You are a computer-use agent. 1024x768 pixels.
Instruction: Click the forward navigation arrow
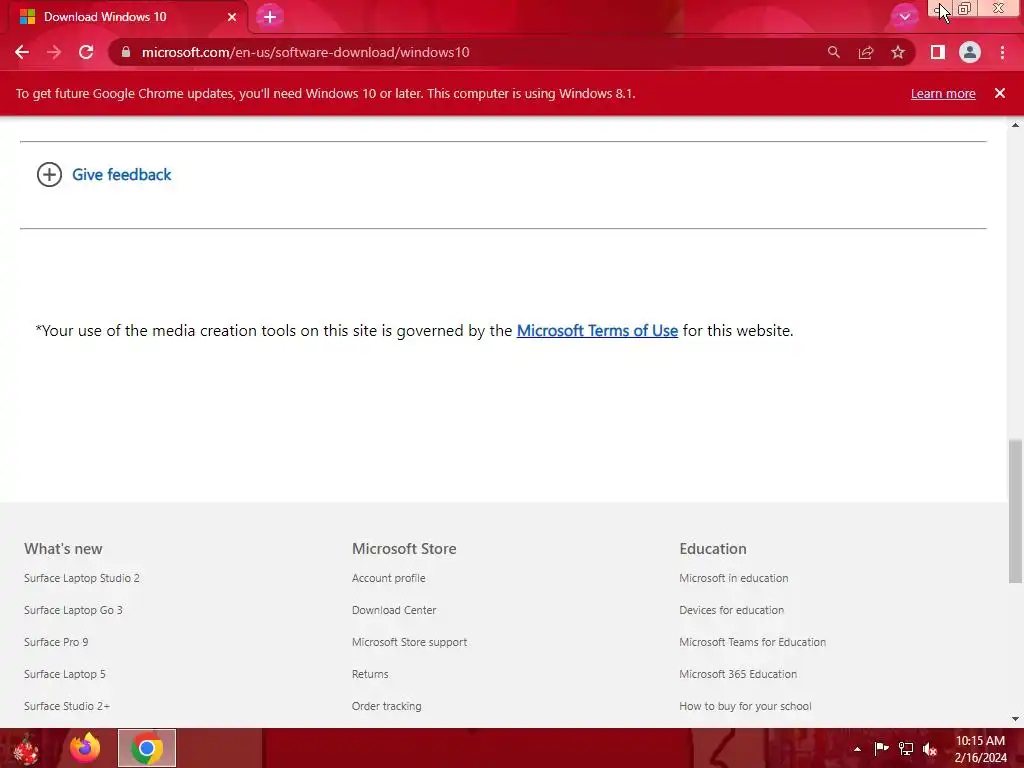coord(54,52)
